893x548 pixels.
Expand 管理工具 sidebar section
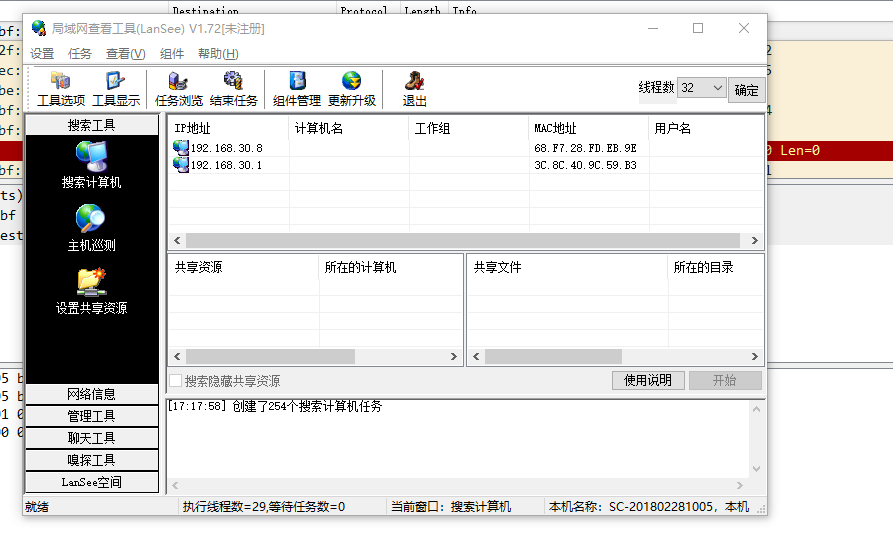(x=92, y=416)
